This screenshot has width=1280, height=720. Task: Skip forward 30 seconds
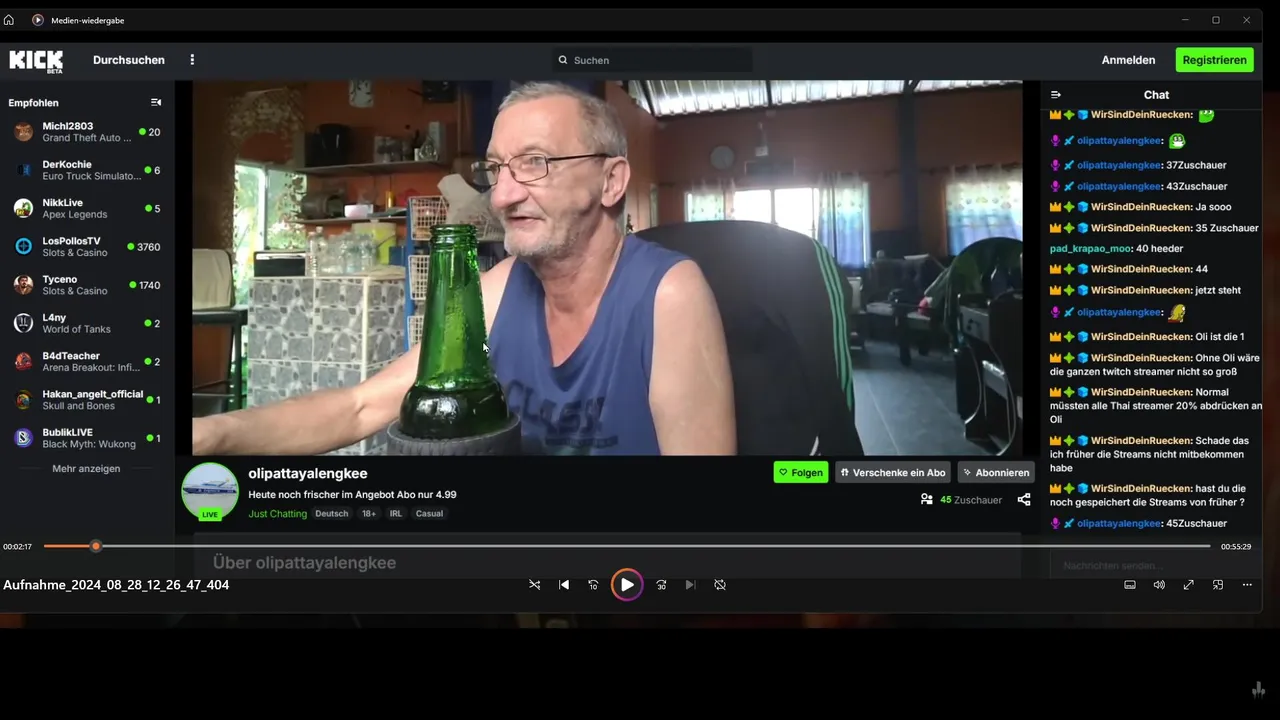pyautogui.click(x=661, y=585)
